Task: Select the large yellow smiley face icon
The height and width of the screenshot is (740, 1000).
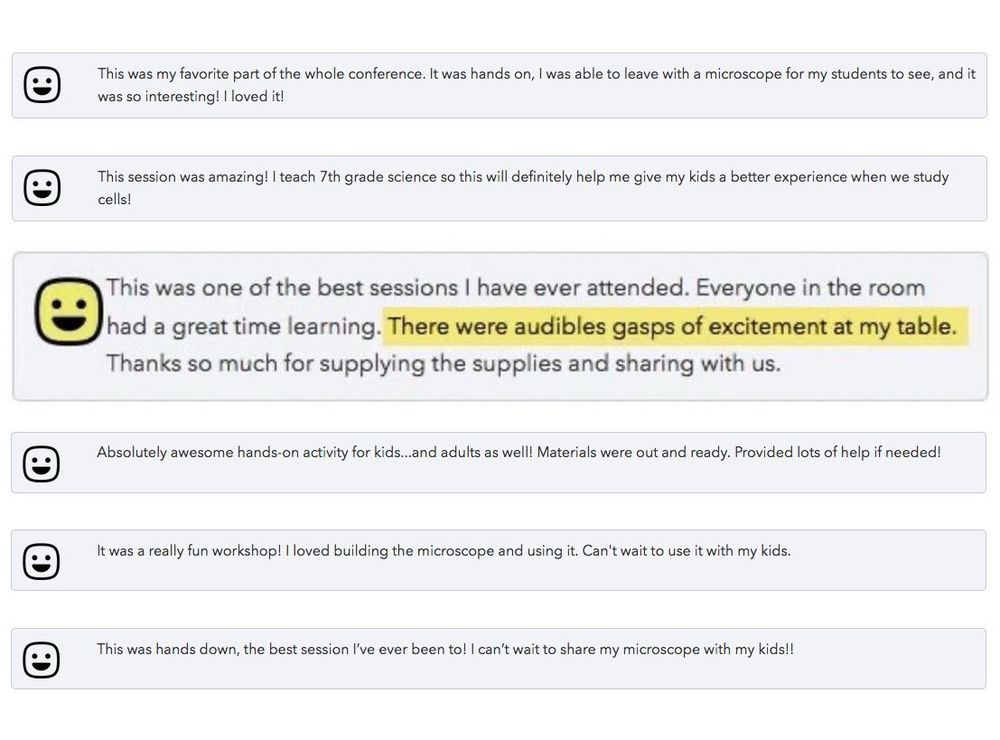Action: 69,311
